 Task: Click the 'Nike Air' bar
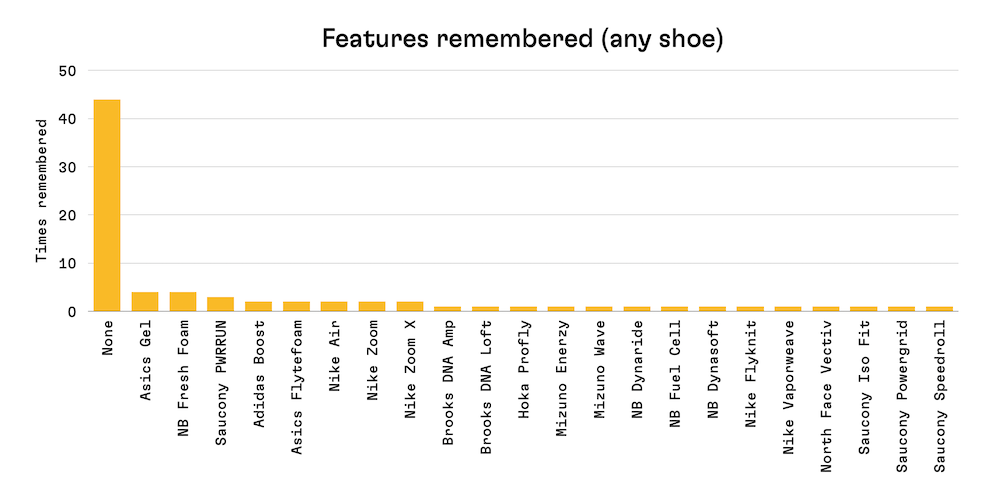point(334,306)
